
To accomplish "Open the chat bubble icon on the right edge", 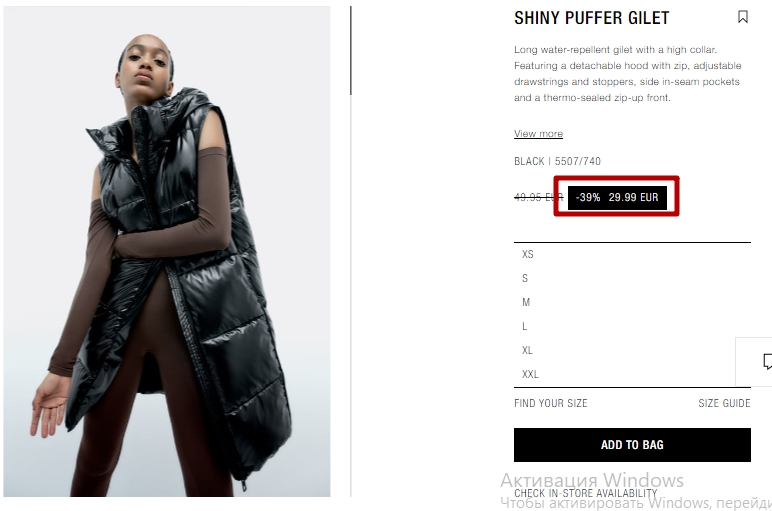I will 767,361.
